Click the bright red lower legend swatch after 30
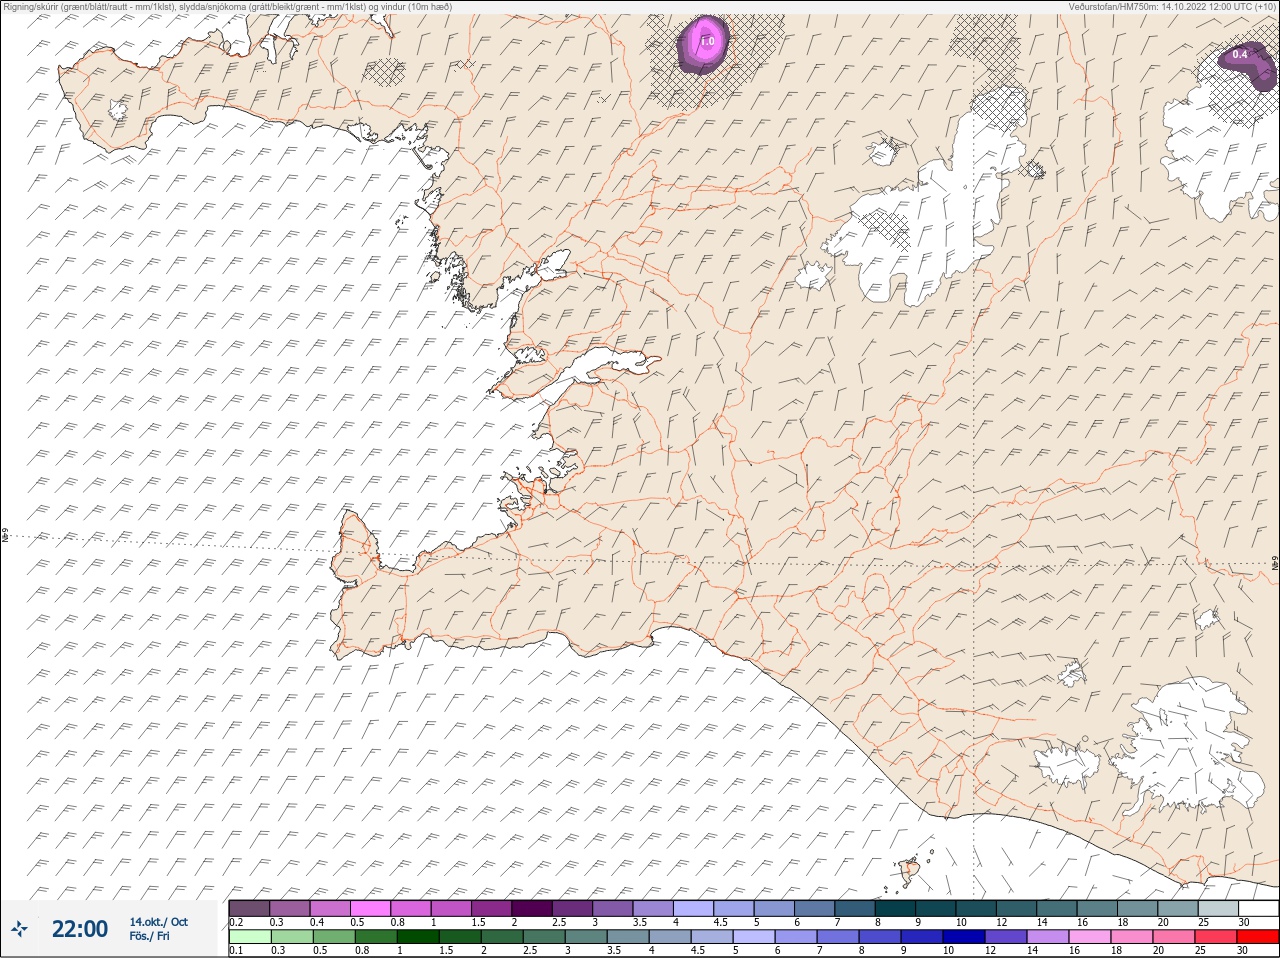 [x=1258, y=937]
